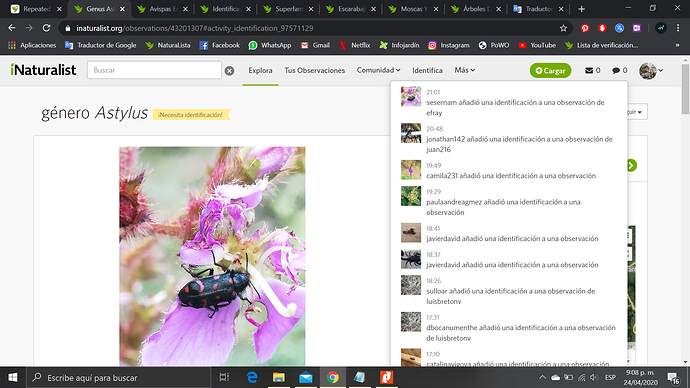The width and height of the screenshot is (690, 388).
Task: Open the WhatsApp bookmark
Action: [x=270, y=45]
